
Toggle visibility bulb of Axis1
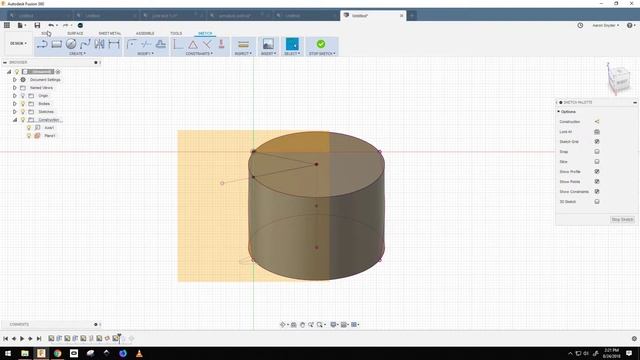point(29,128)
